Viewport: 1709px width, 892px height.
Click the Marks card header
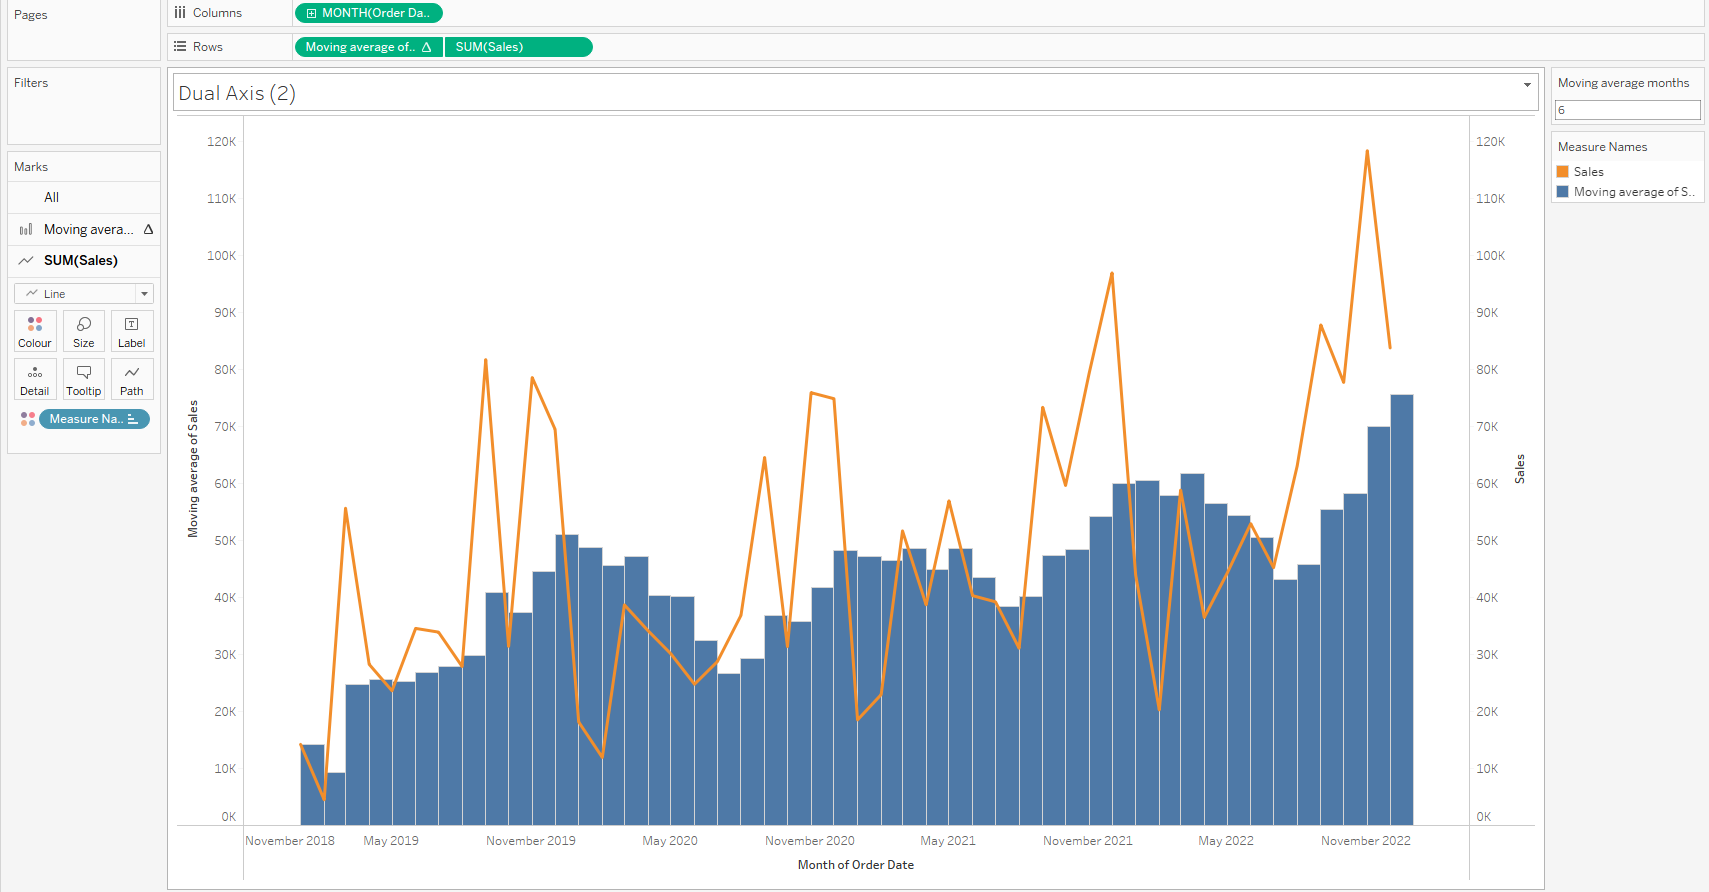(x=31, y=167)
